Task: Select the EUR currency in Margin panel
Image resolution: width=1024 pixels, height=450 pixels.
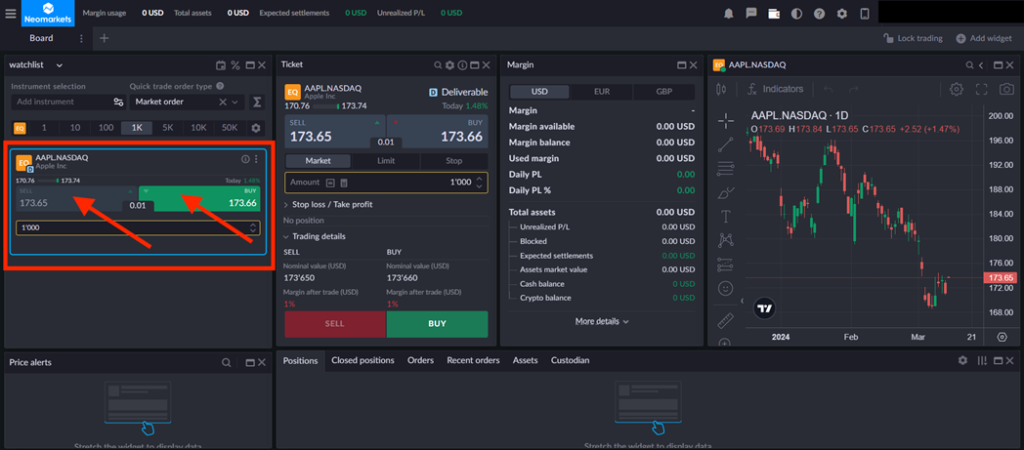Action: click(x=601, y=91)
